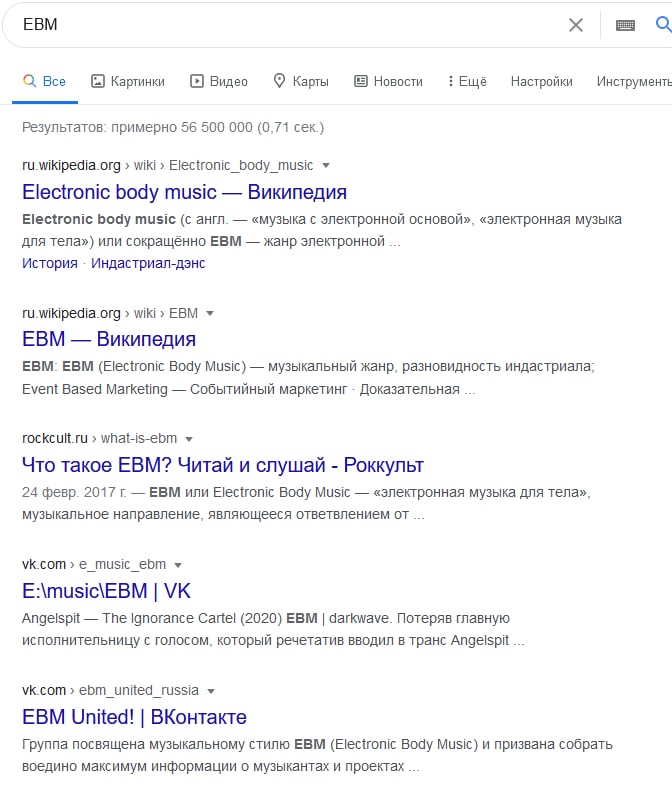
Task: Open the on-screen keyboard icon
Action: pyautogui.click(x=625, y=25)
